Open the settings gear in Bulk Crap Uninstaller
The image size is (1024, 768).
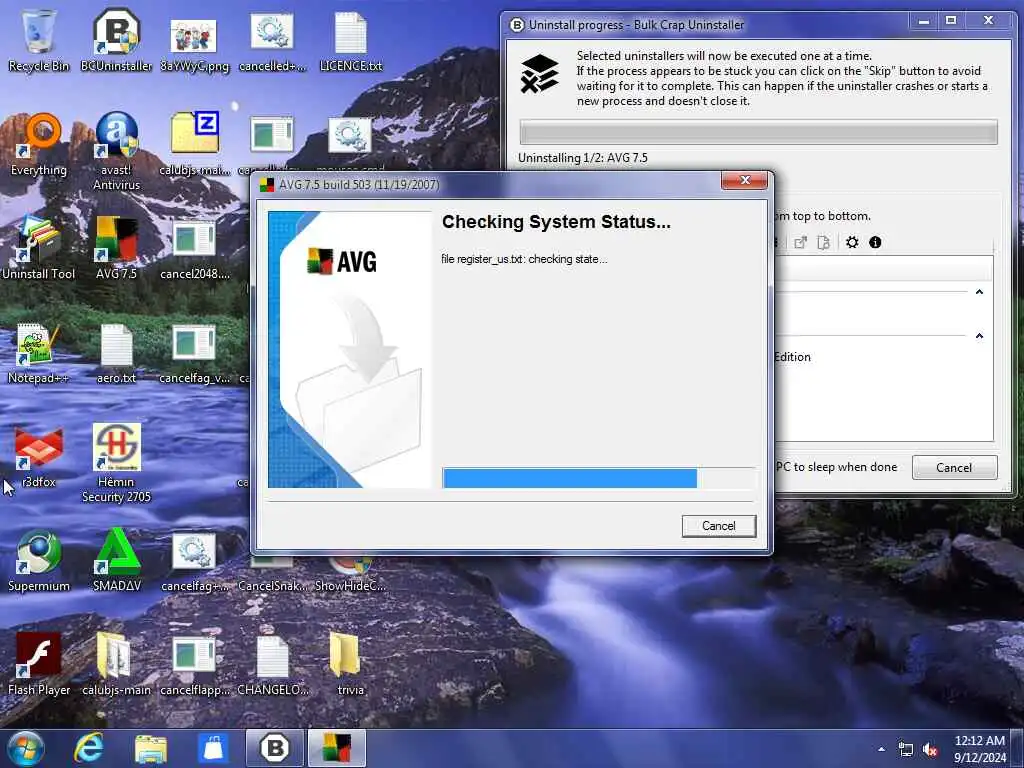pos(852,242)
